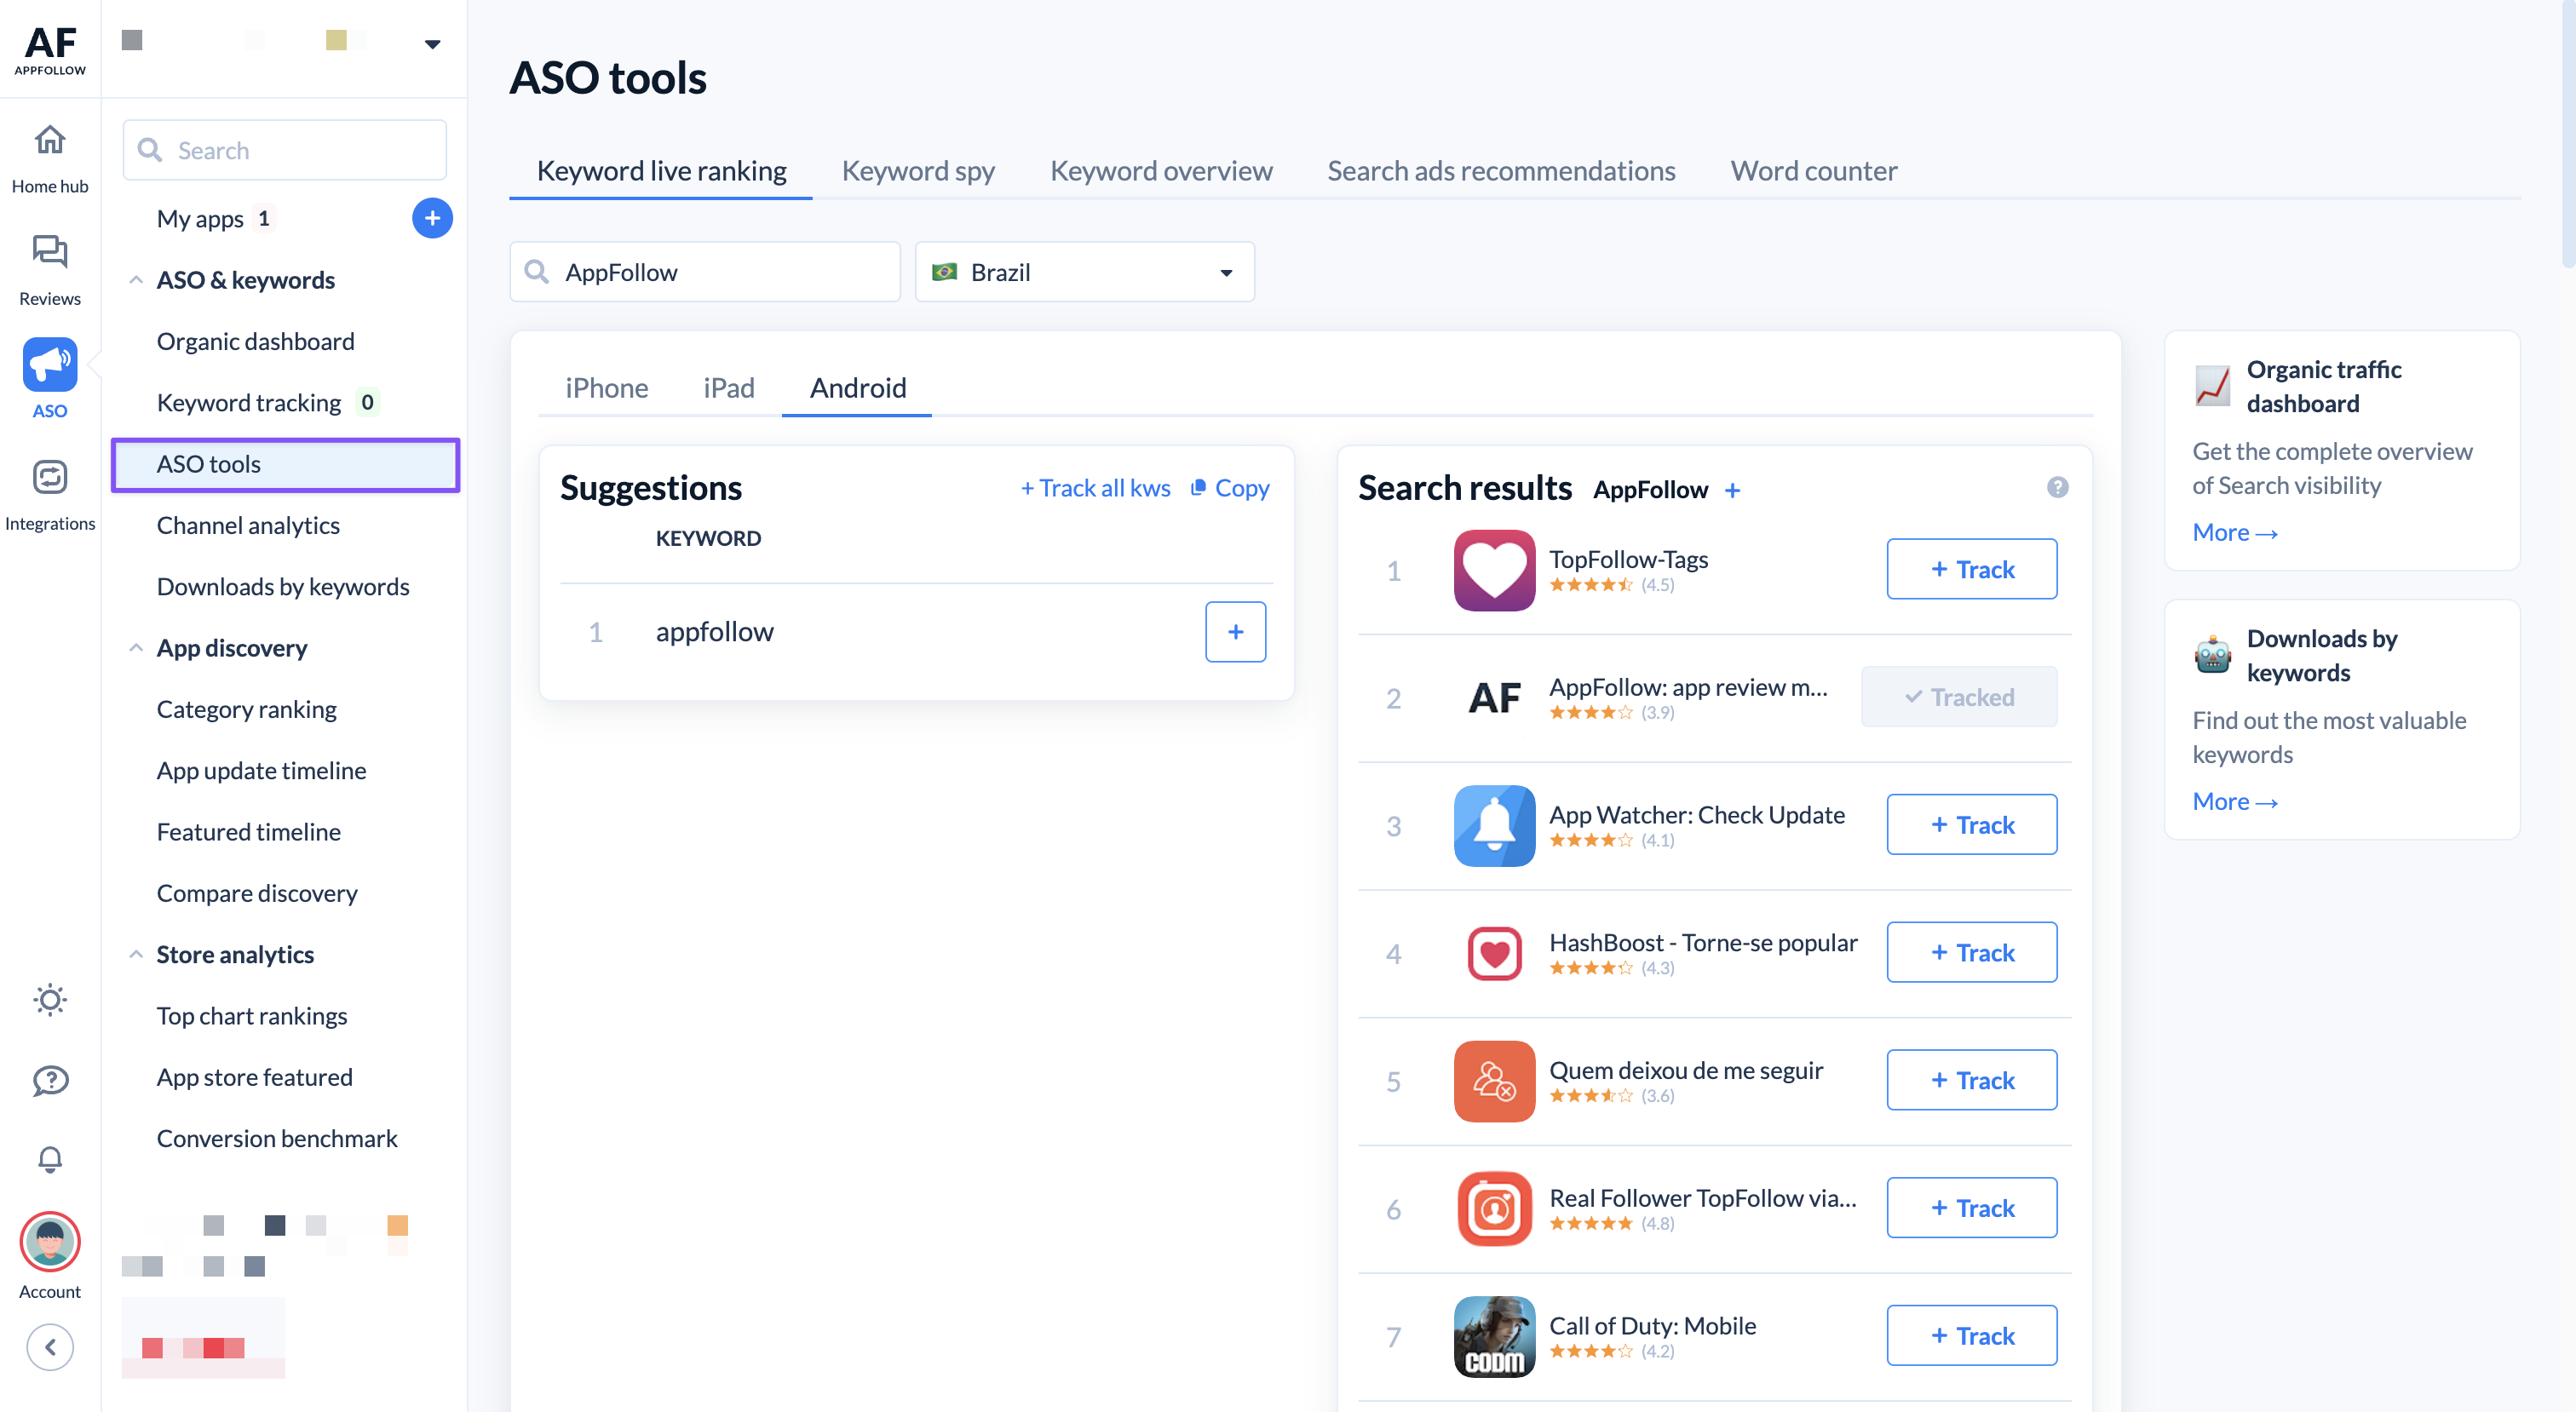This screenshot has height=1412, width=2576.
Task: Open theme settings via the sun icon
Action: coord(49,1000)
